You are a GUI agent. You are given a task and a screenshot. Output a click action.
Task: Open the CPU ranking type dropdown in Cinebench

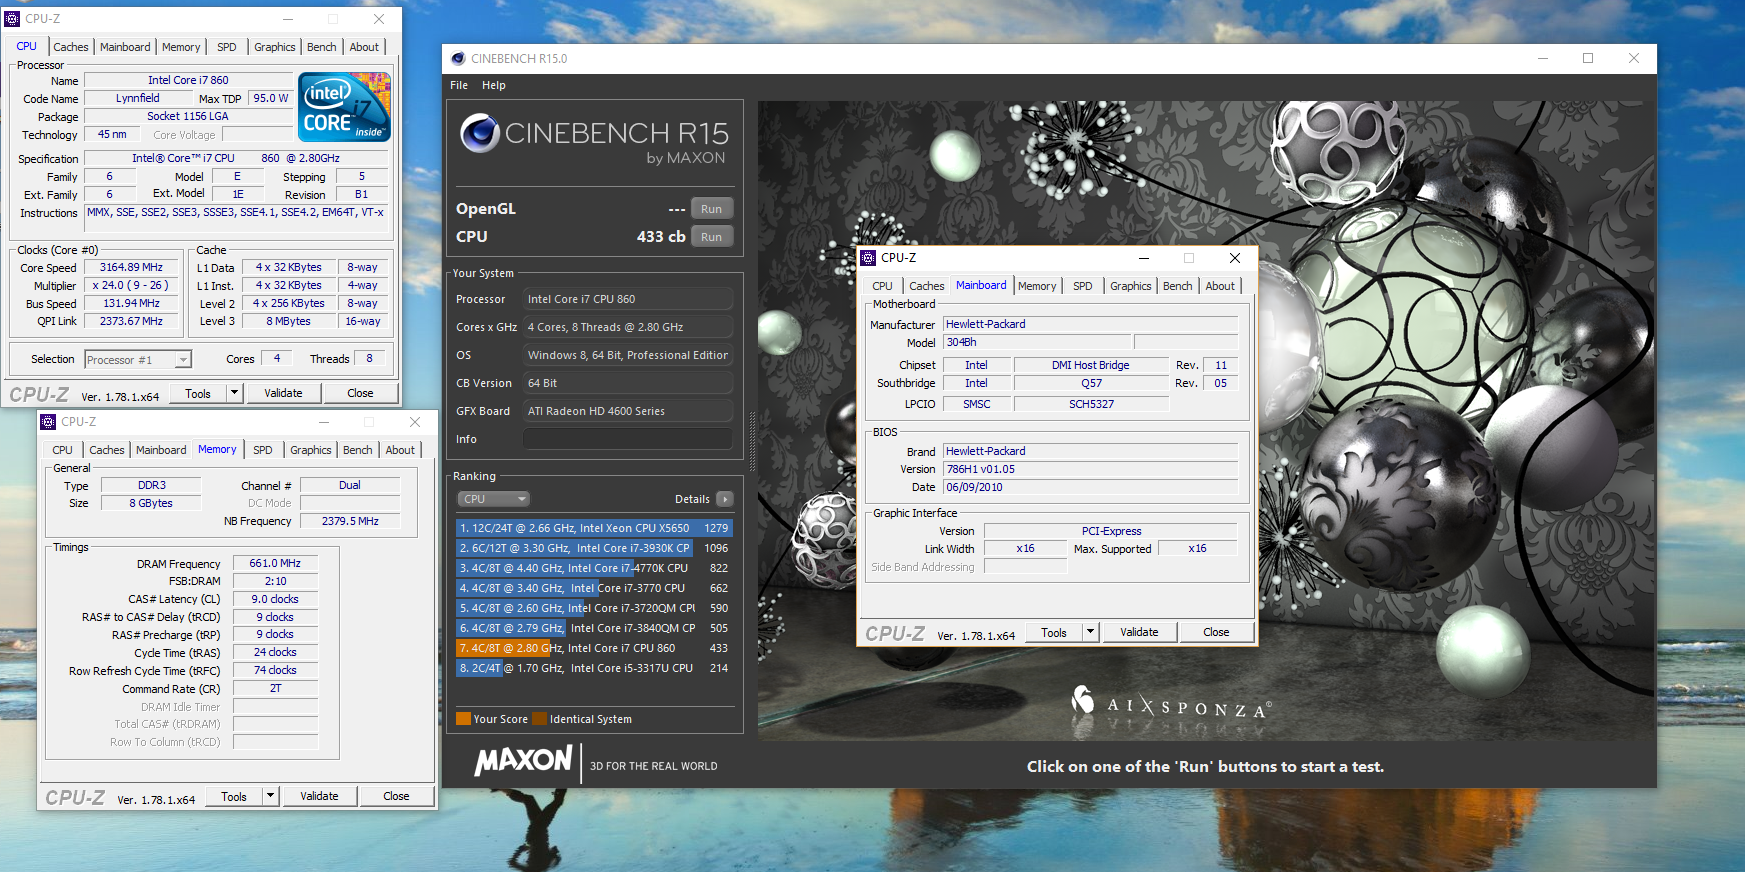click(494, 499)
